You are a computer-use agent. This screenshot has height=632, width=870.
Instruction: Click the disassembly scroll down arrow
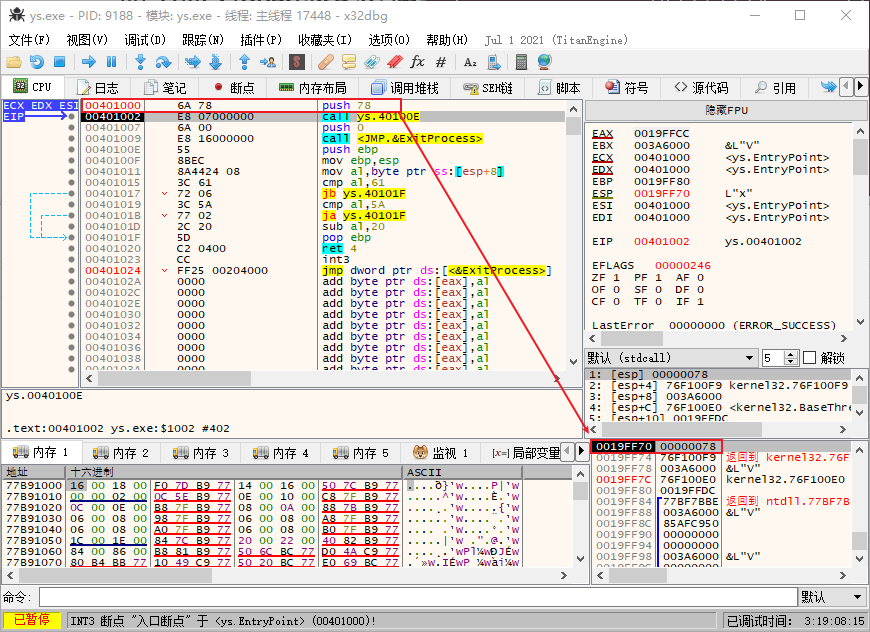pyautogui.click(x=574, y=362)
